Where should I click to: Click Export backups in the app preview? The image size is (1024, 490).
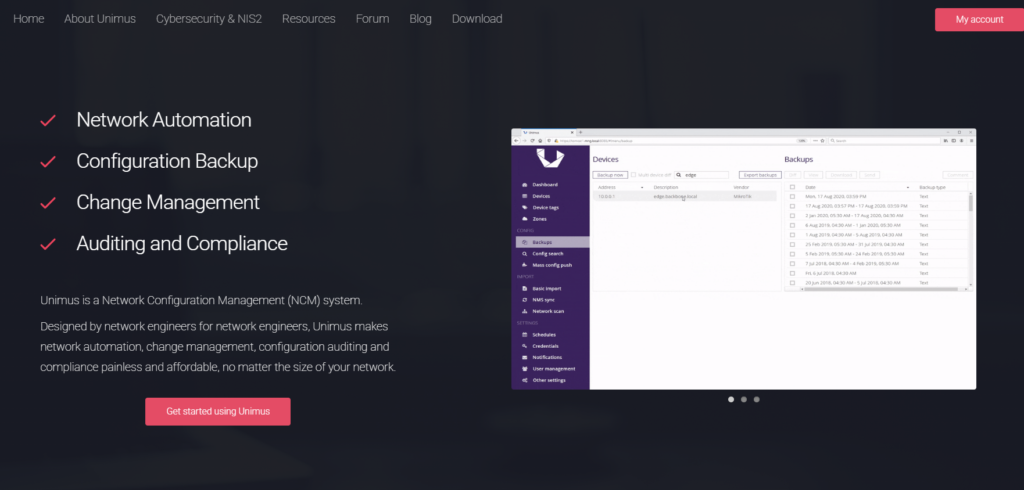(760, 175)
